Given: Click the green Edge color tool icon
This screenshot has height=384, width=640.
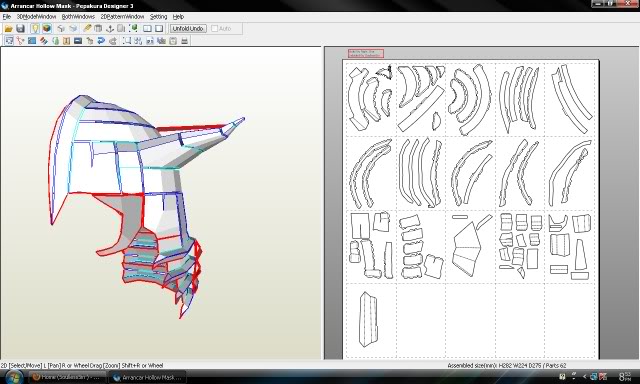Looking at the screenshot, I should [x=56, y=41].
